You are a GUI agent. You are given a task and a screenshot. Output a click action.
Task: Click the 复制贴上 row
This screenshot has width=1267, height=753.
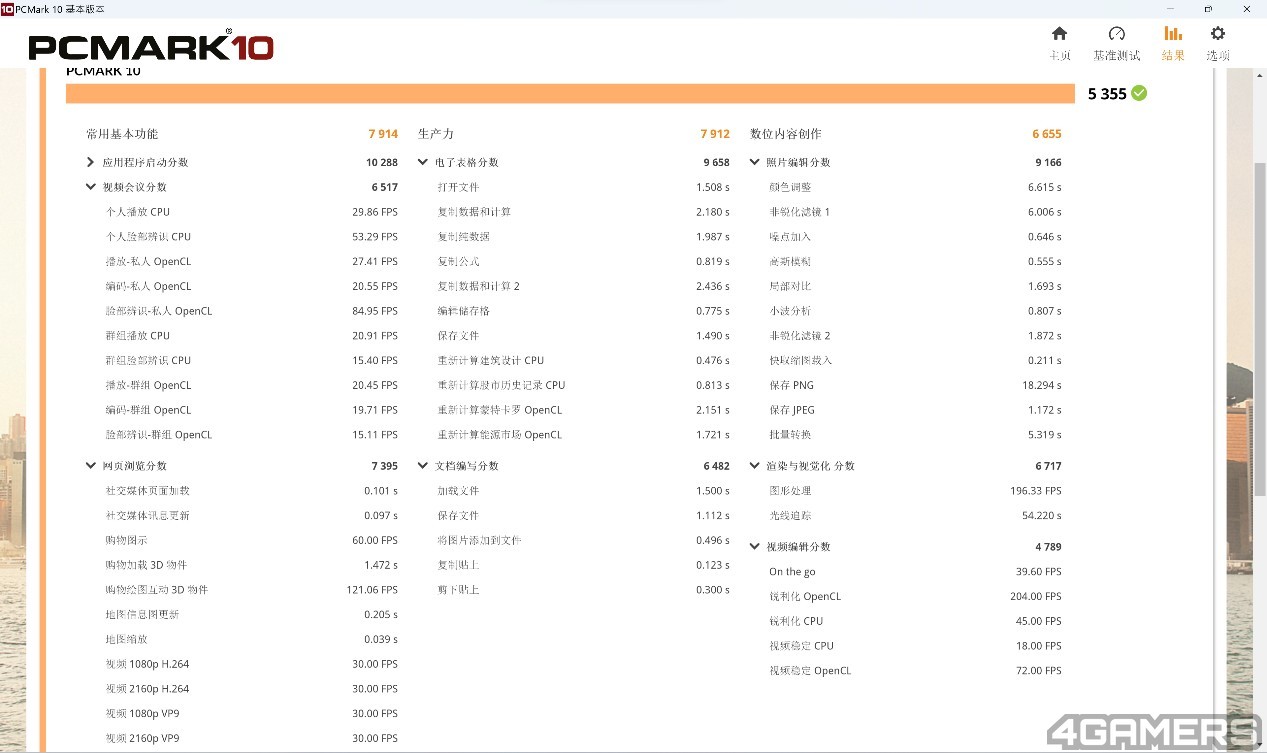584,565
